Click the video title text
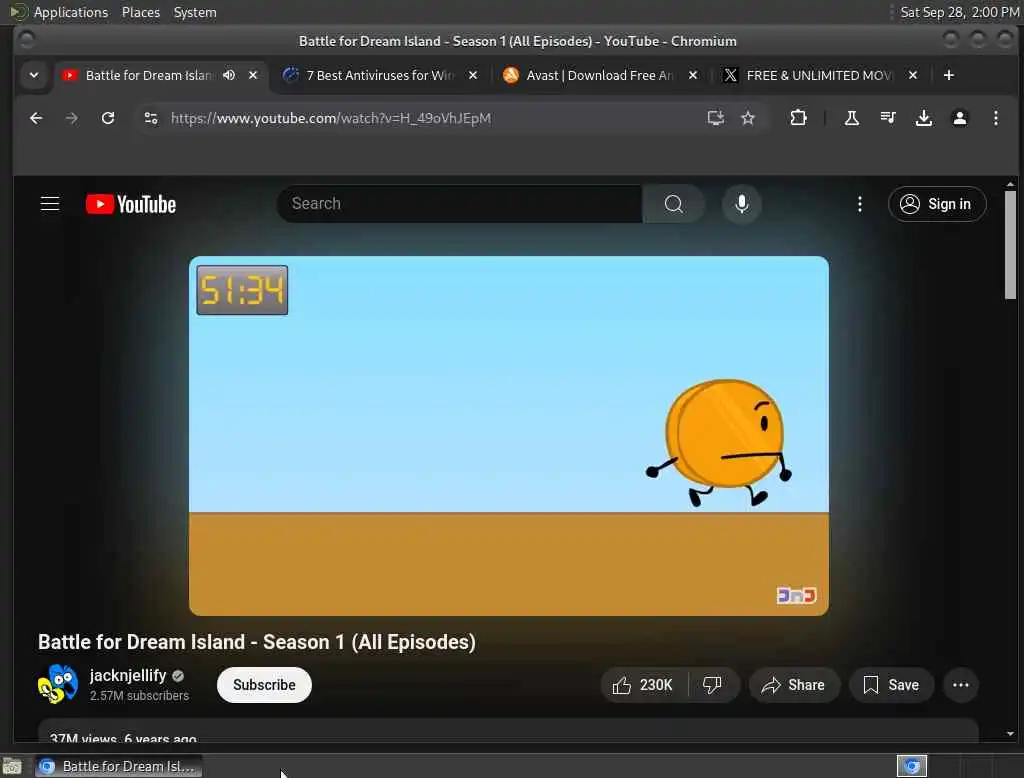This screenshot has height=778, width=1024. (x=257, y=642)
